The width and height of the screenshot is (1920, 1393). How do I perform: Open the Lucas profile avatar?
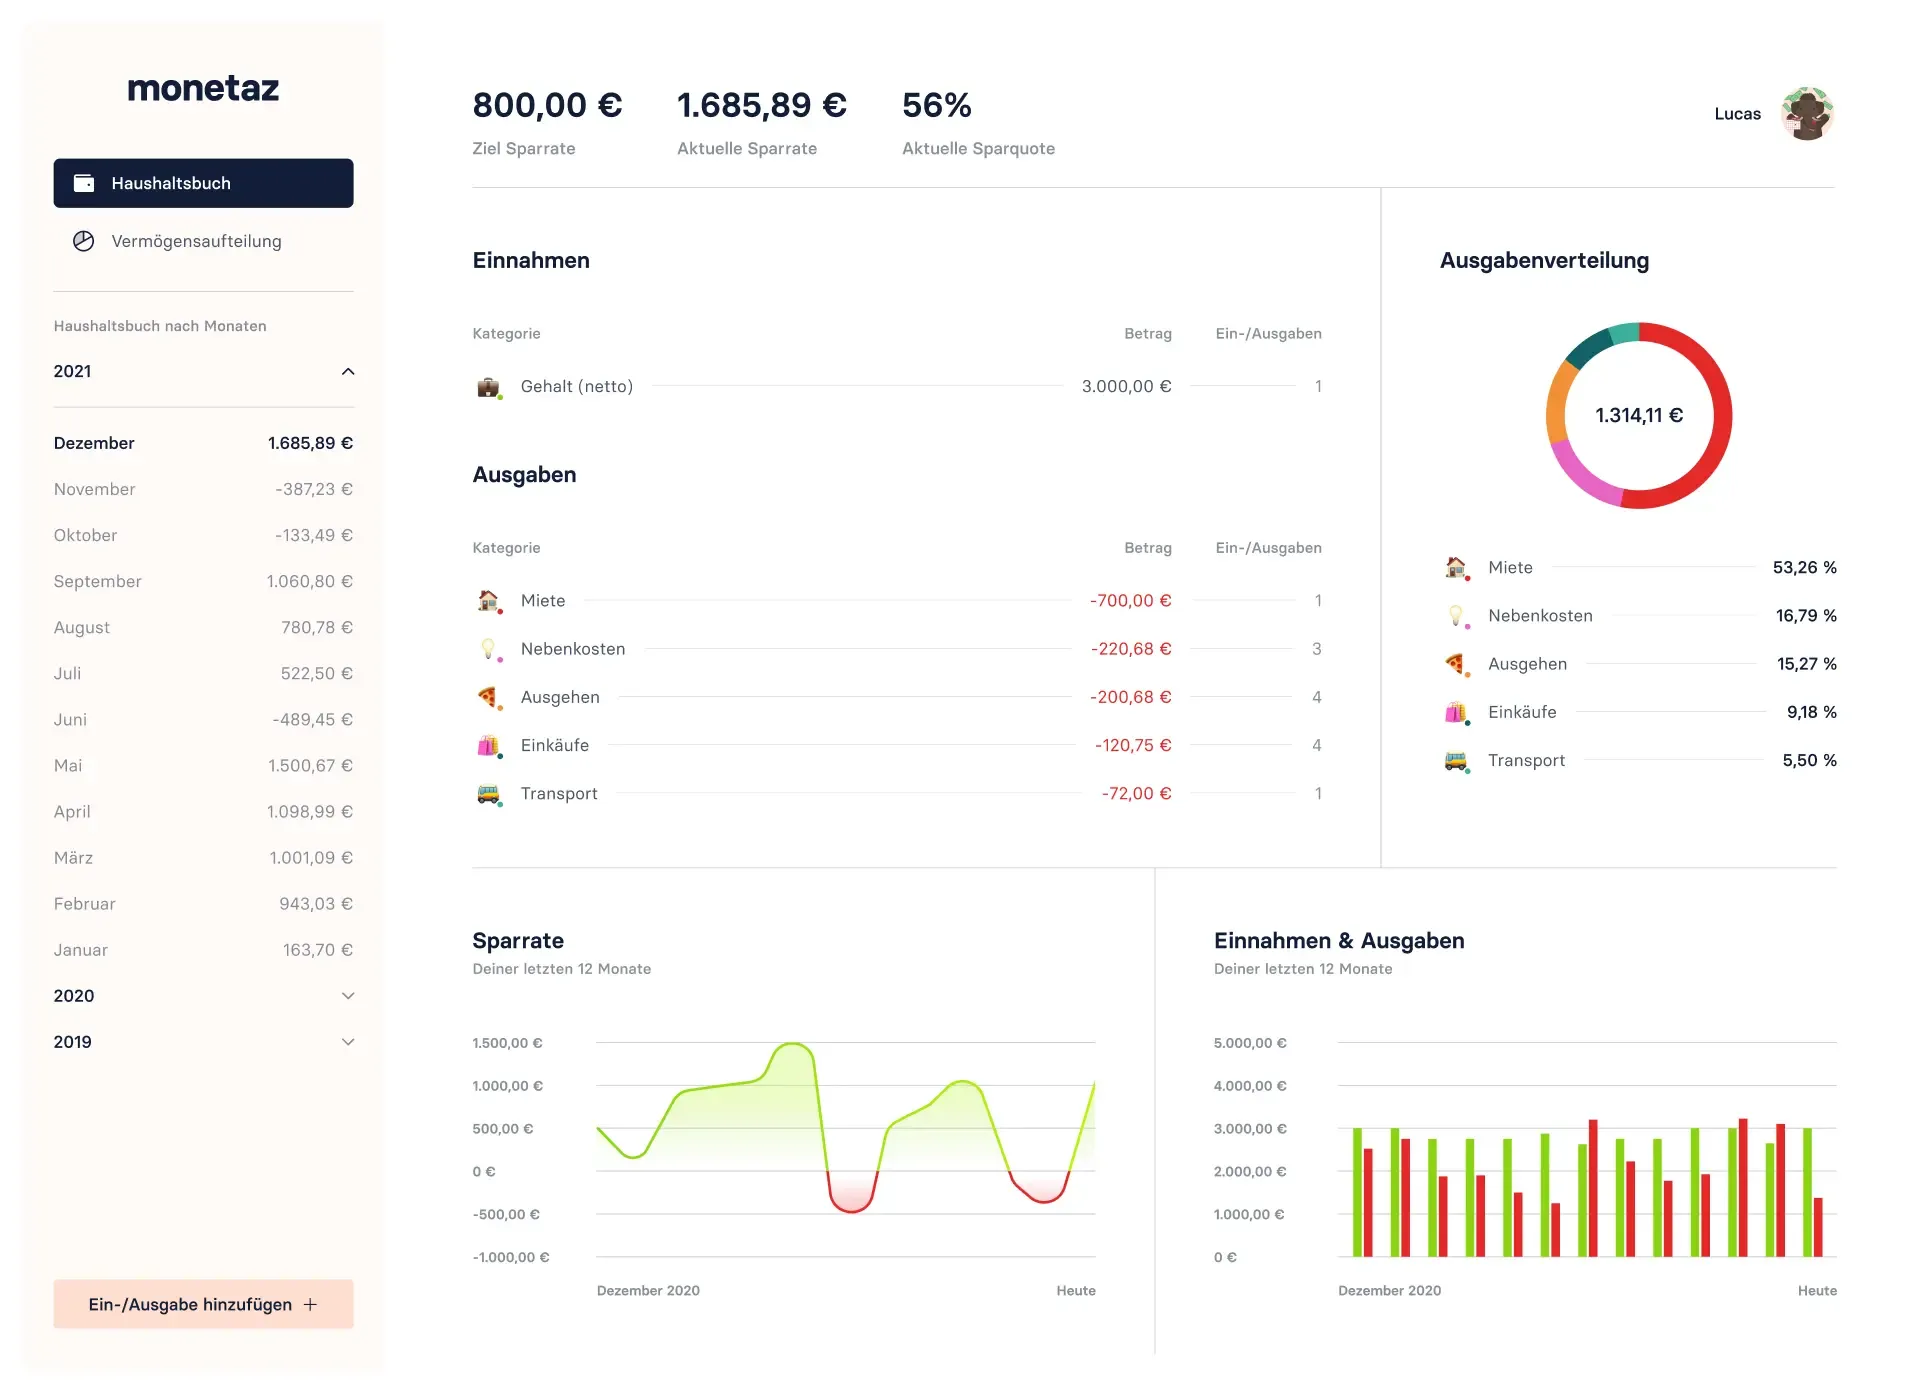pos(1808,113)
